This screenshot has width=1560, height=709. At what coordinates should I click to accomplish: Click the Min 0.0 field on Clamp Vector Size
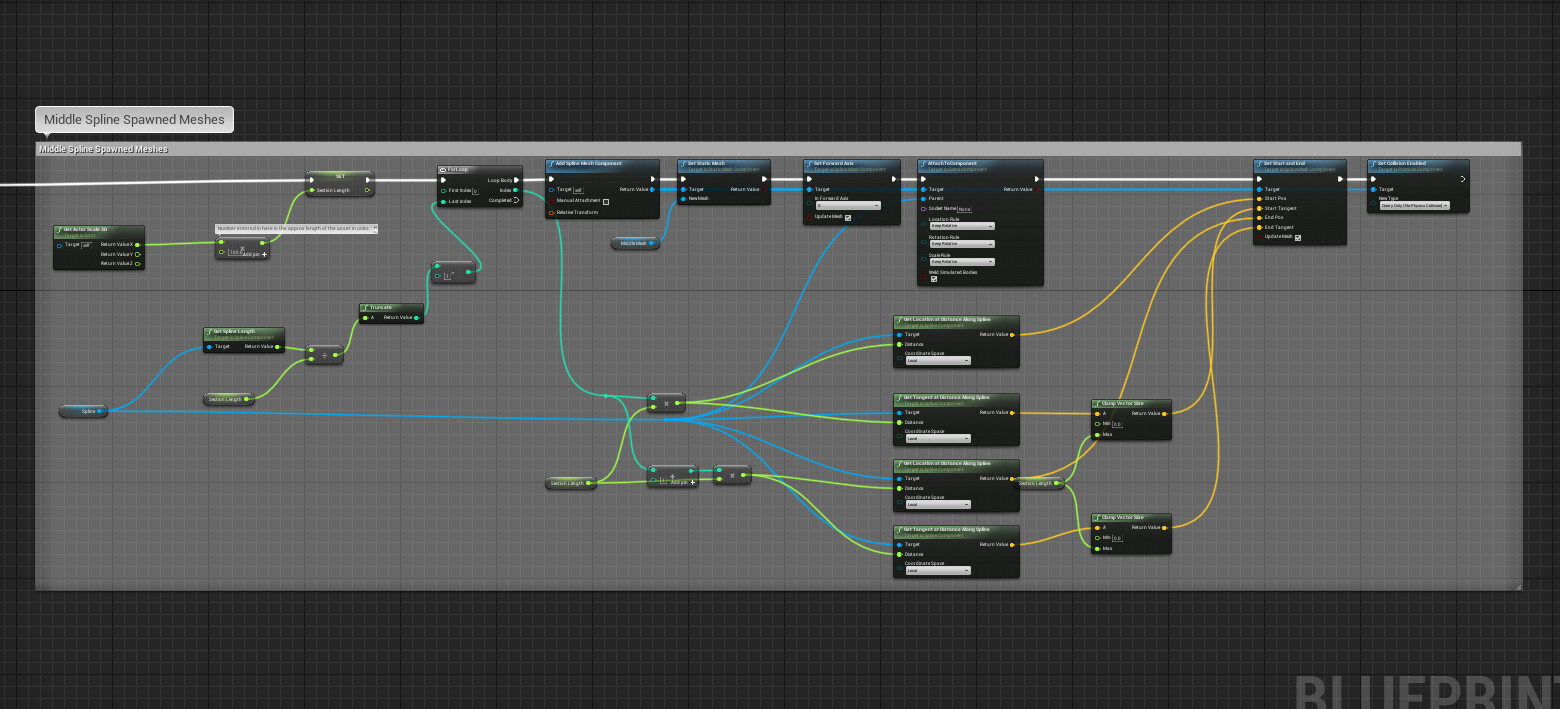(x=1115, y=423)
